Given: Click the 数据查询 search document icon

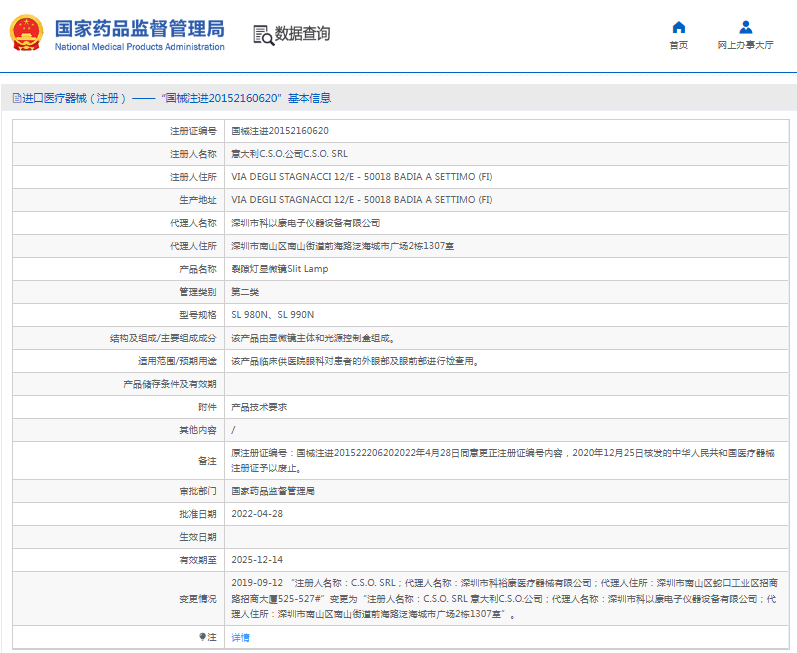Looking at the screenshot, I should (x=263, y=34).
